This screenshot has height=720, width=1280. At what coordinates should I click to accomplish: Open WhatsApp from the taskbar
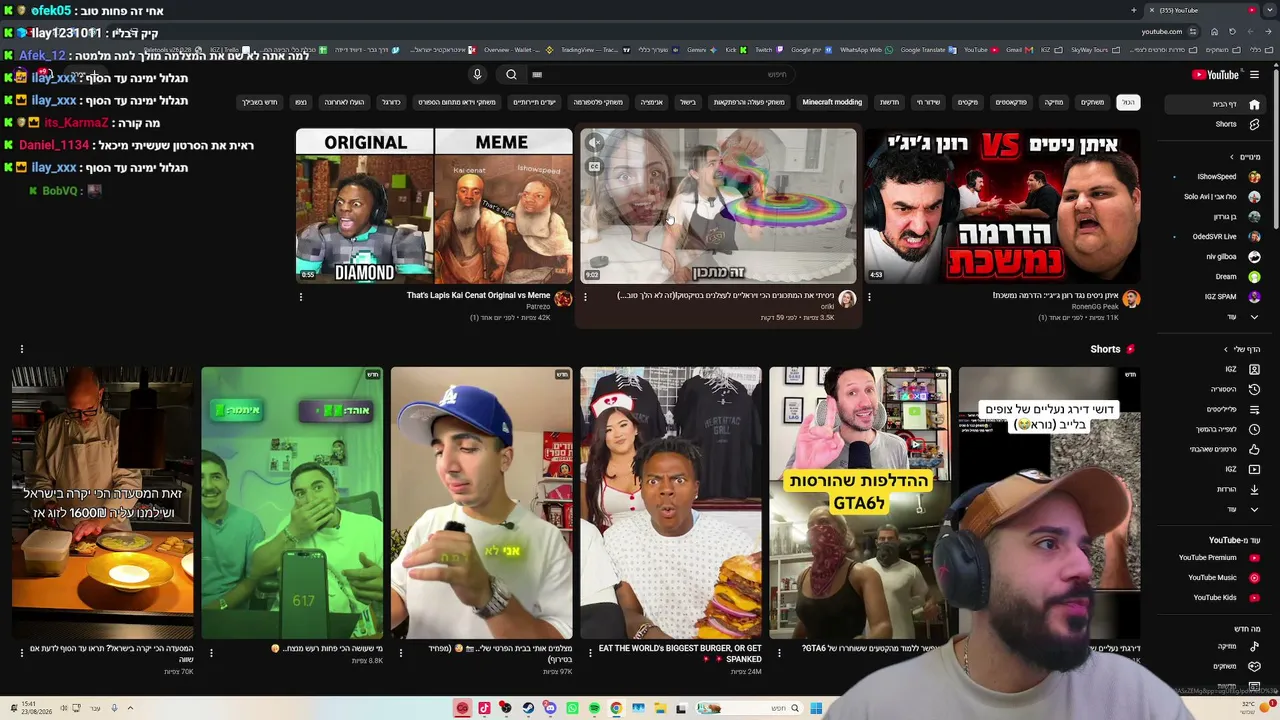tap(572, 708)
